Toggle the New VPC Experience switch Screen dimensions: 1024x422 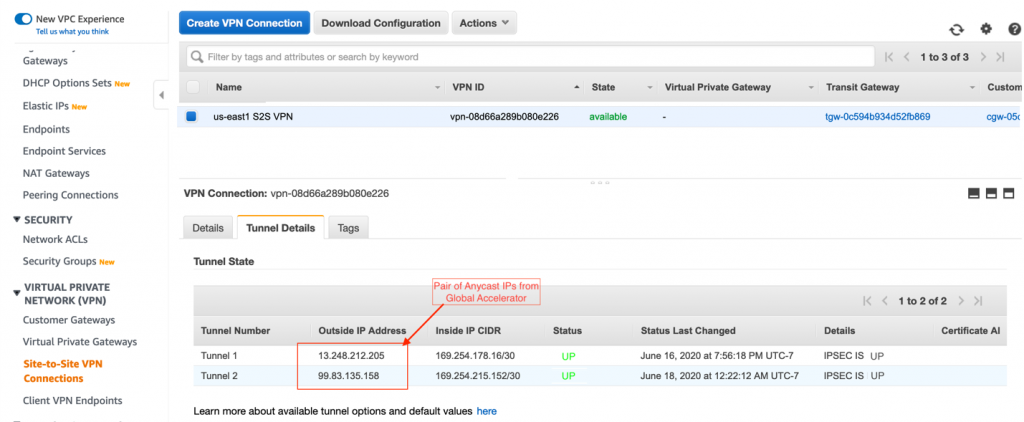23,19
